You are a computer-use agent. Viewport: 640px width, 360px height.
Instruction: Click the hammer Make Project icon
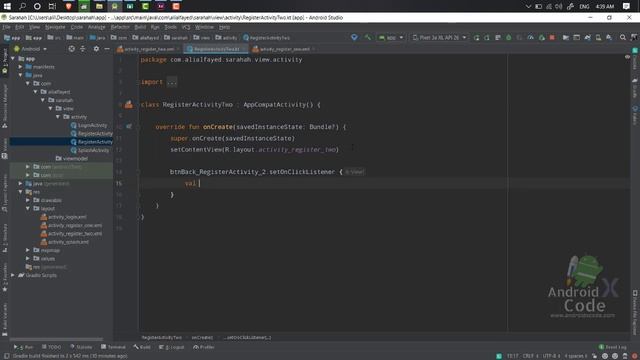click(x=368, y=38)
